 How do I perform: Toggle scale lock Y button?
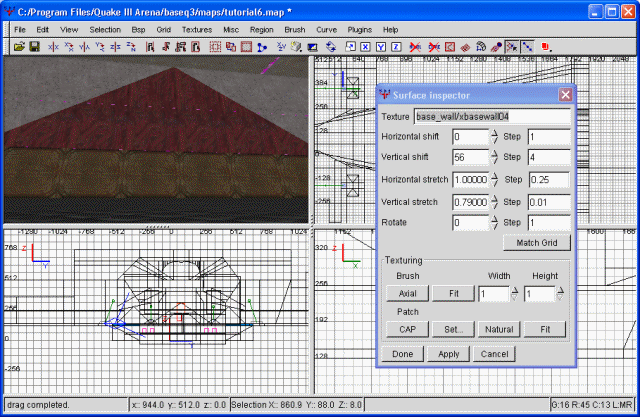pos(381,47)
